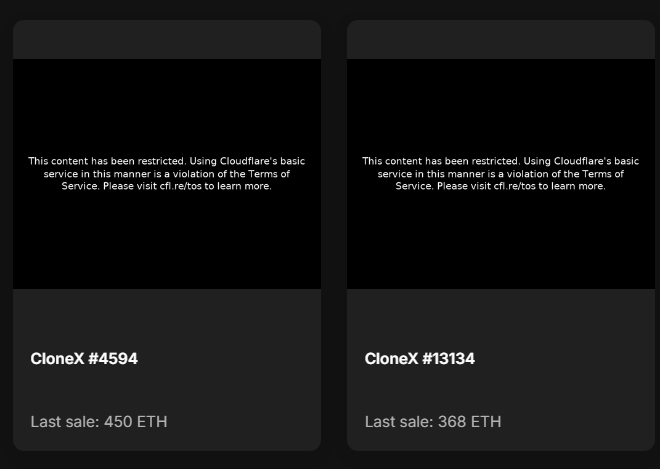The image size is (660, 469).
Task: Click the top header strip of CloneX #4594 card
Action: click(167, 39)
